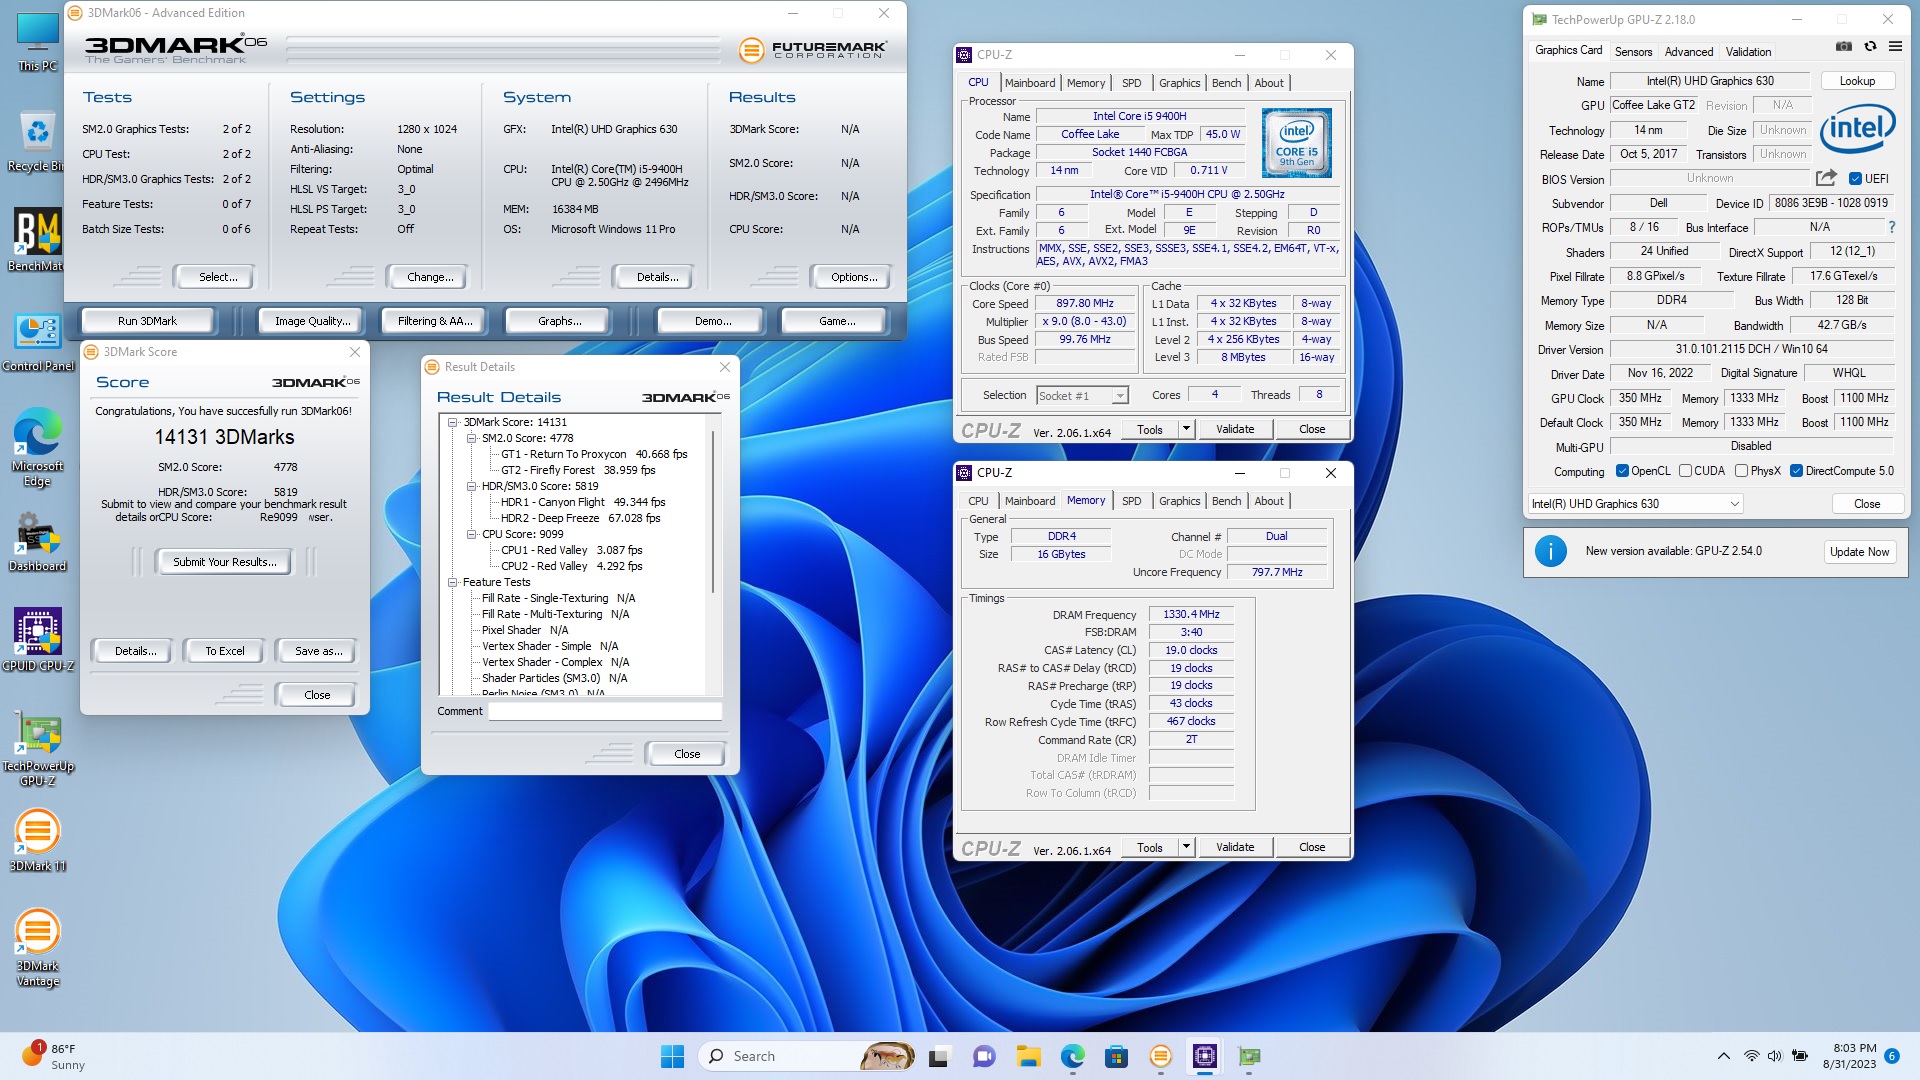Click the Lookup button in GPU-Z
The image size is (1920, 1080).
(1857, 81)
